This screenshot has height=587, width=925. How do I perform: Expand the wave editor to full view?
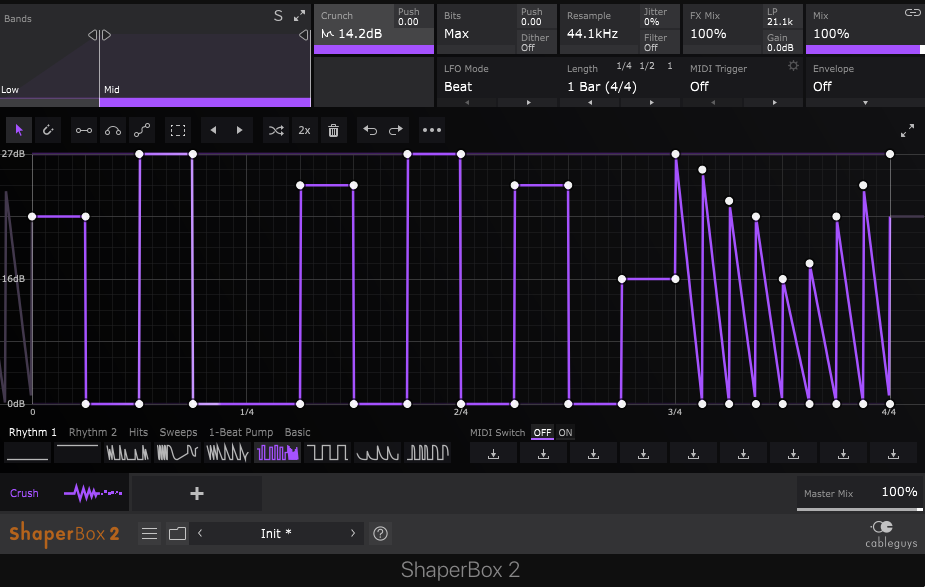(907, 130)
